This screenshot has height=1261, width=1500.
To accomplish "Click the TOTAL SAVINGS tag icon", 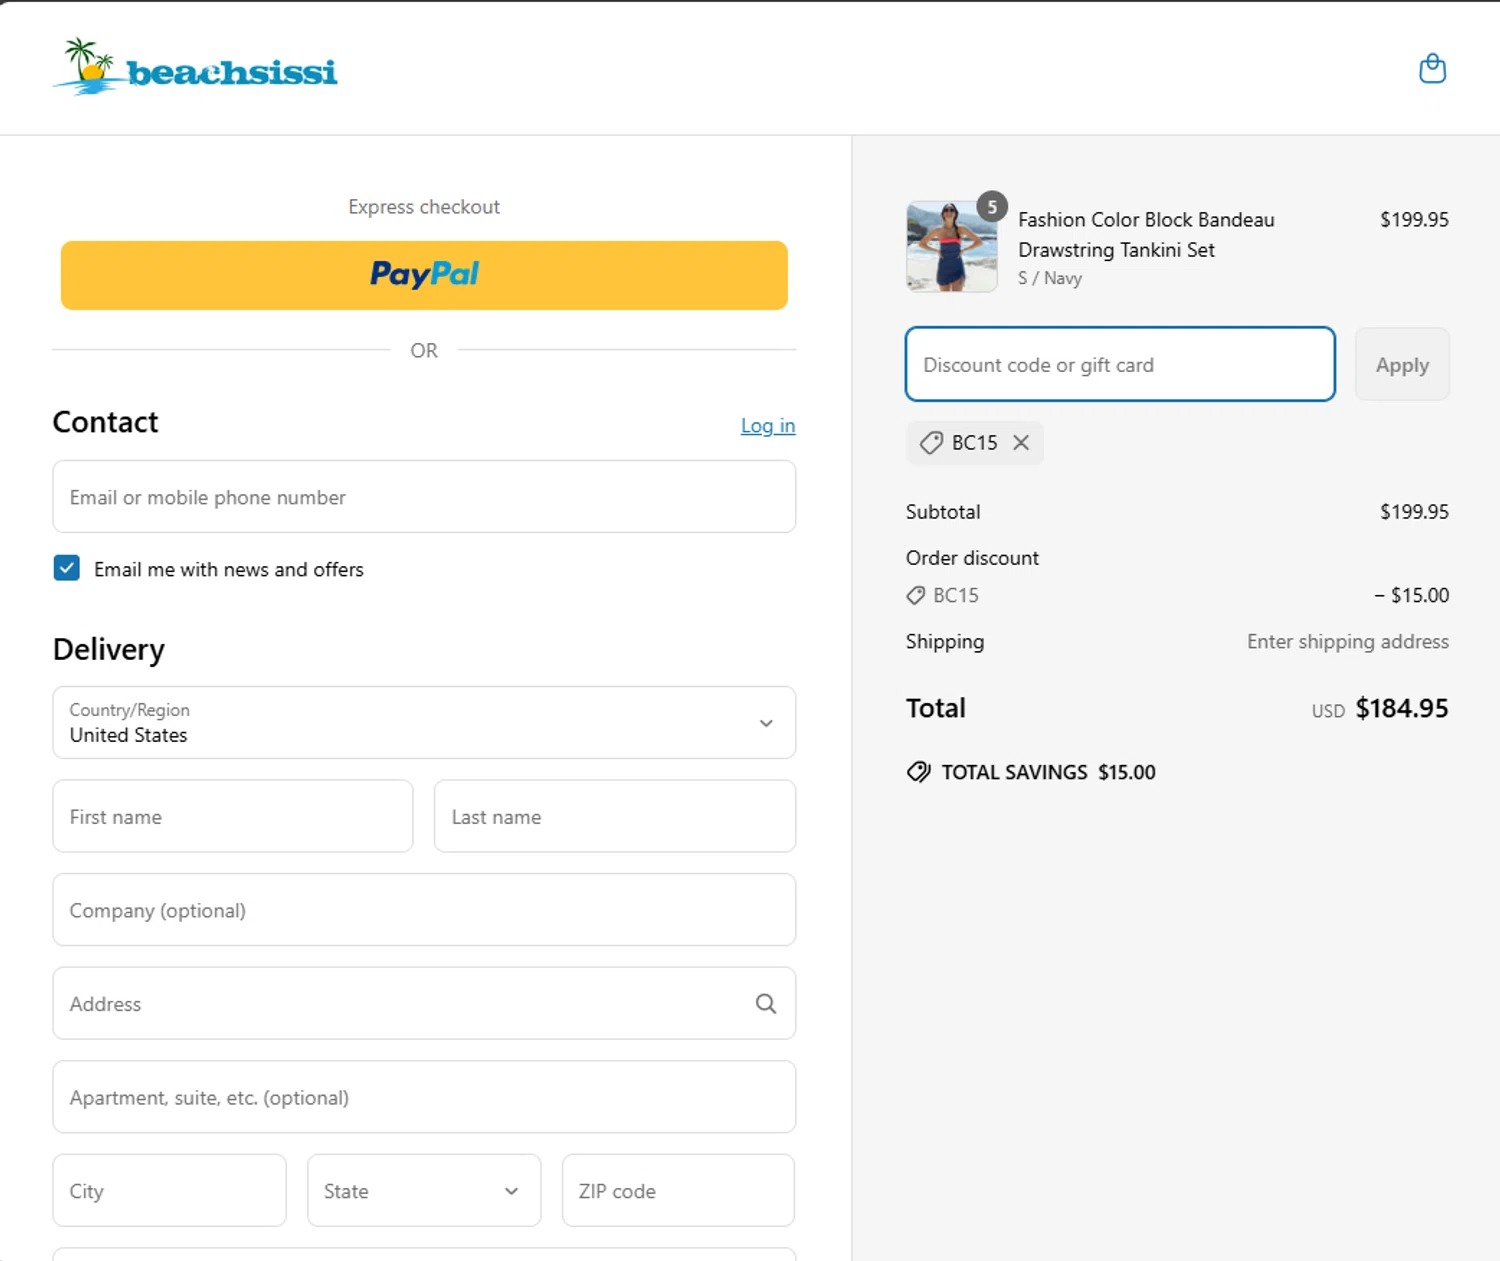I will [x=918, y=772].
